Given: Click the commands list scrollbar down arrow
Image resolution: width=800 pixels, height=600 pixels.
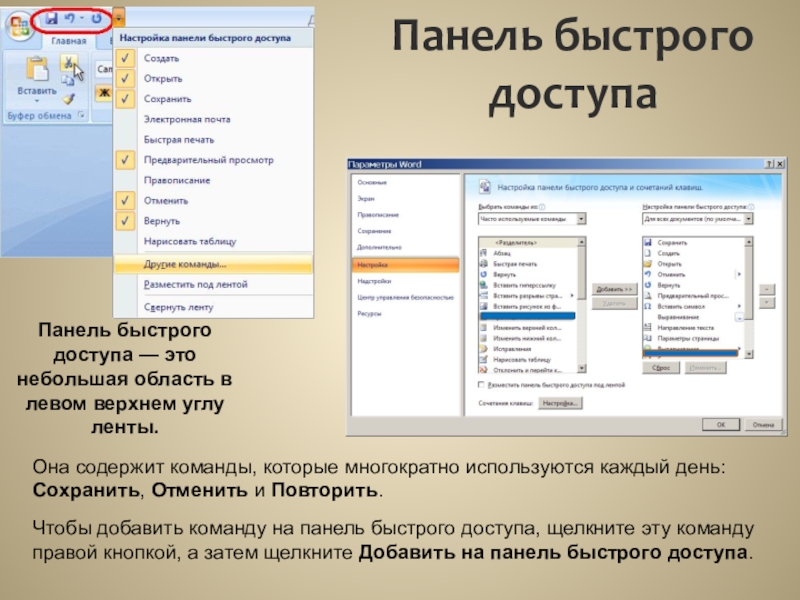Looking at the screenshot, I should [x=581, y=368].
